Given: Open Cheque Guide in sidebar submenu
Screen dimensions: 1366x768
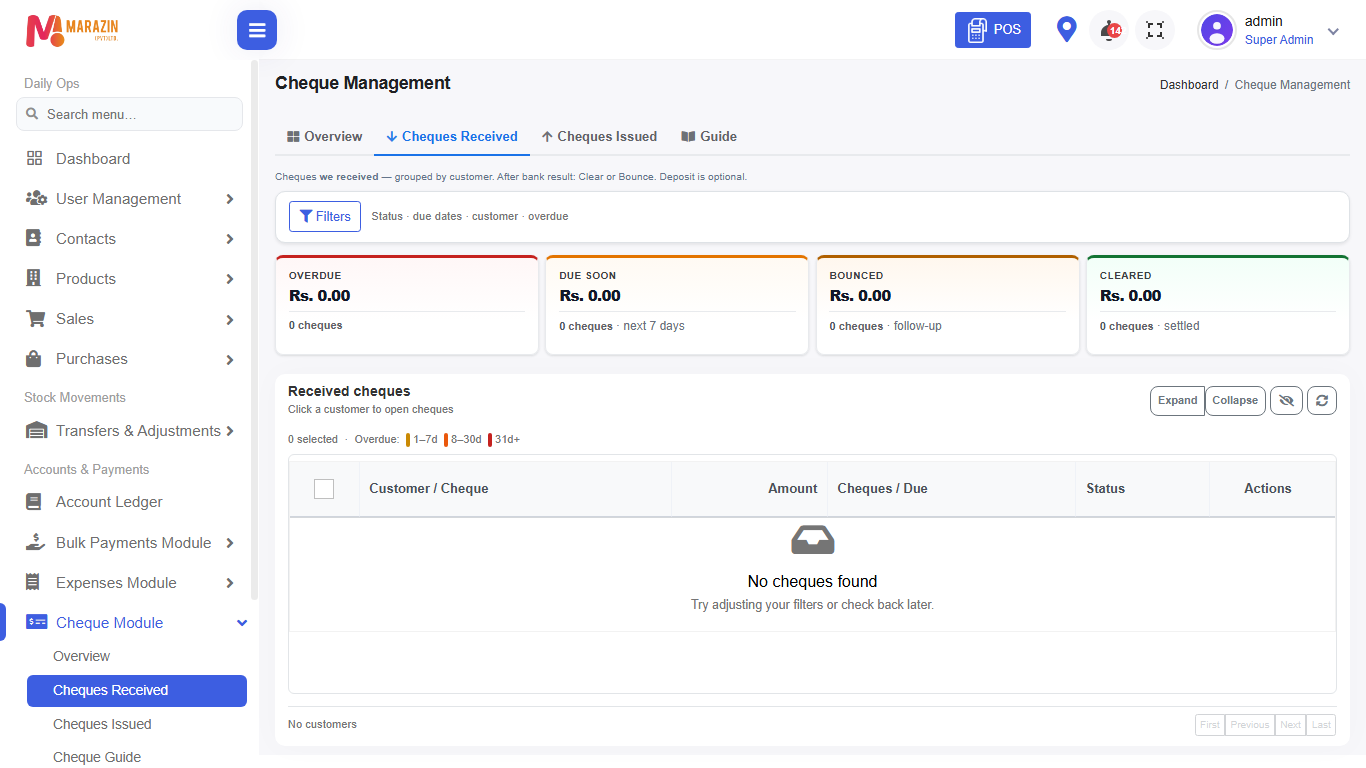Looking at the screenshot, I should coord(97,757).
